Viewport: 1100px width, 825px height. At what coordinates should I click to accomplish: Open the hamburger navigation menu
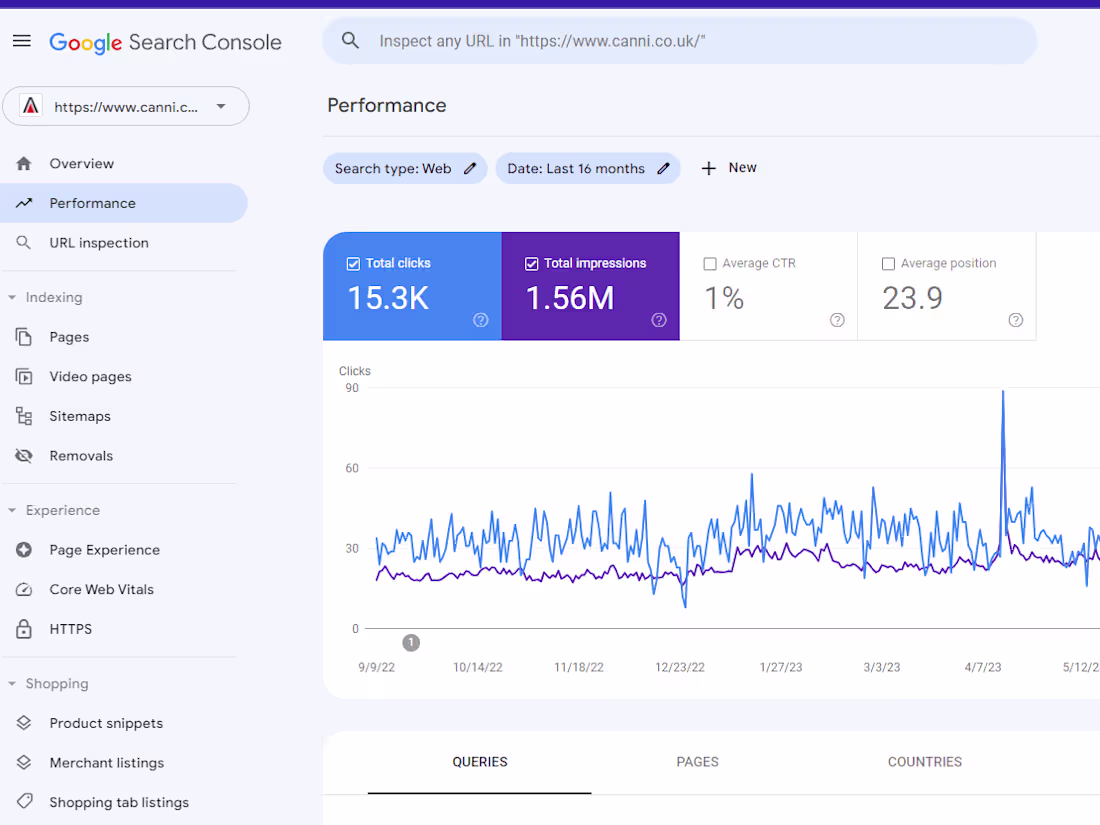[x=21, y=41]
